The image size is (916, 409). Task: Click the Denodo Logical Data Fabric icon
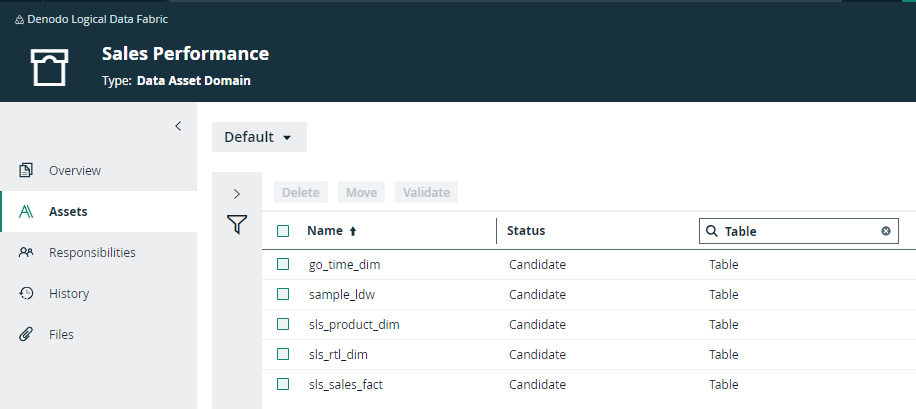pos(19,20)
